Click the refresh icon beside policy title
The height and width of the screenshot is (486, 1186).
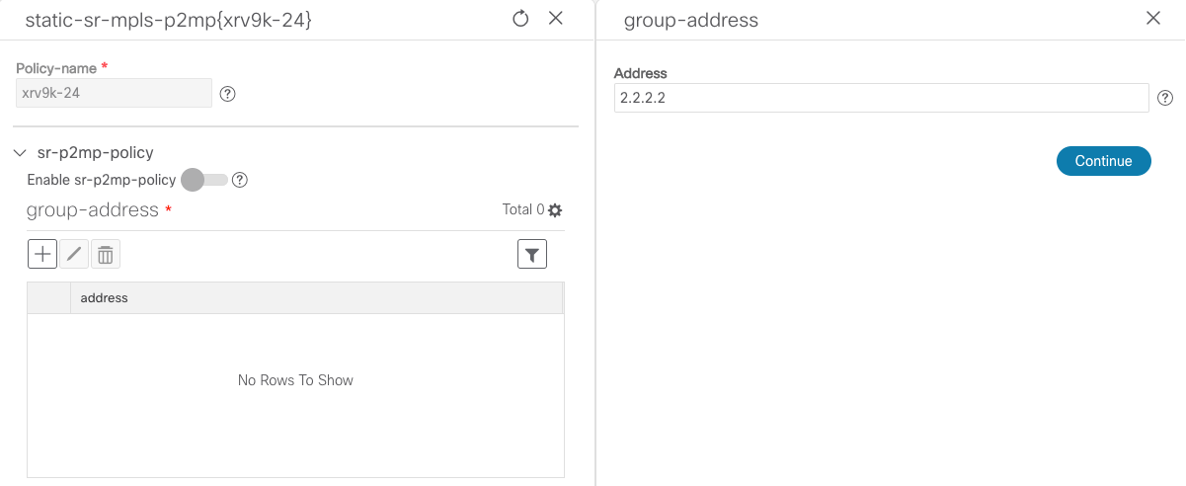pos(520,19)
